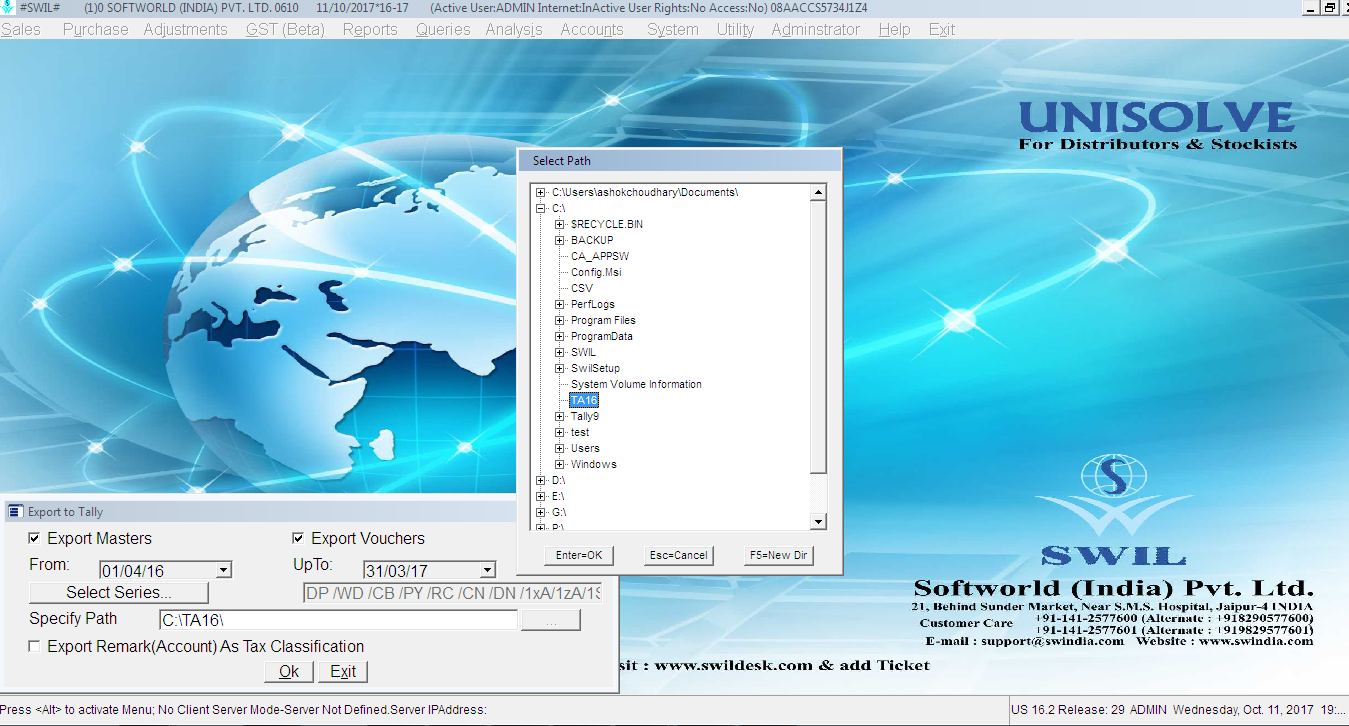Click the Export to Tally window icon

click(x=15, y=512)
